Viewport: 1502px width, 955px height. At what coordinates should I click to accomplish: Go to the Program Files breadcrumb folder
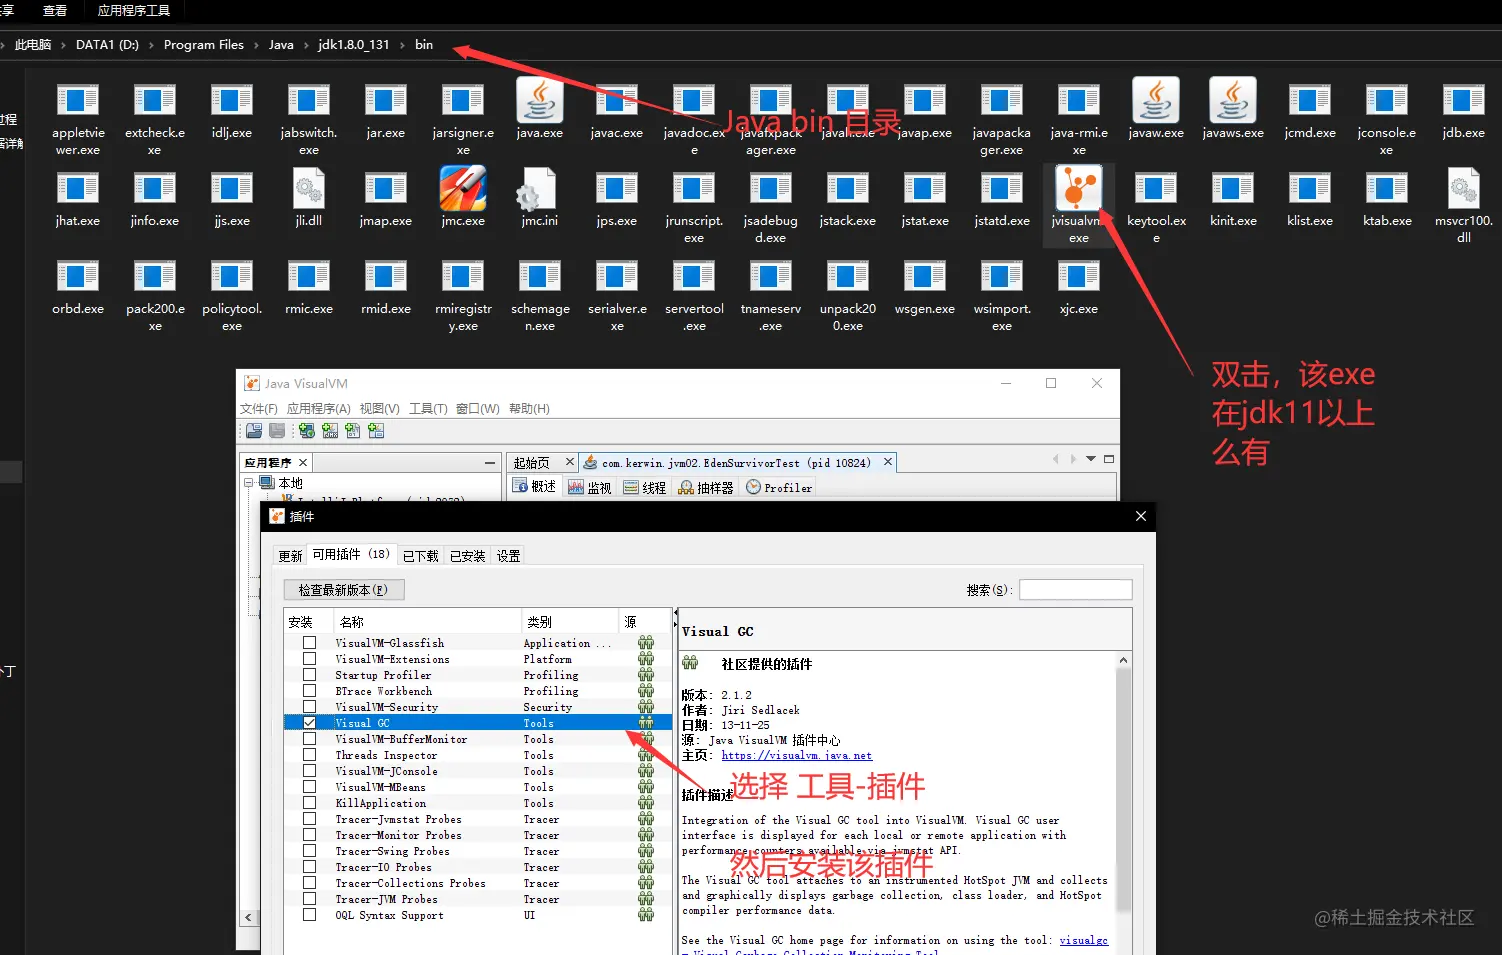[204, 45]
